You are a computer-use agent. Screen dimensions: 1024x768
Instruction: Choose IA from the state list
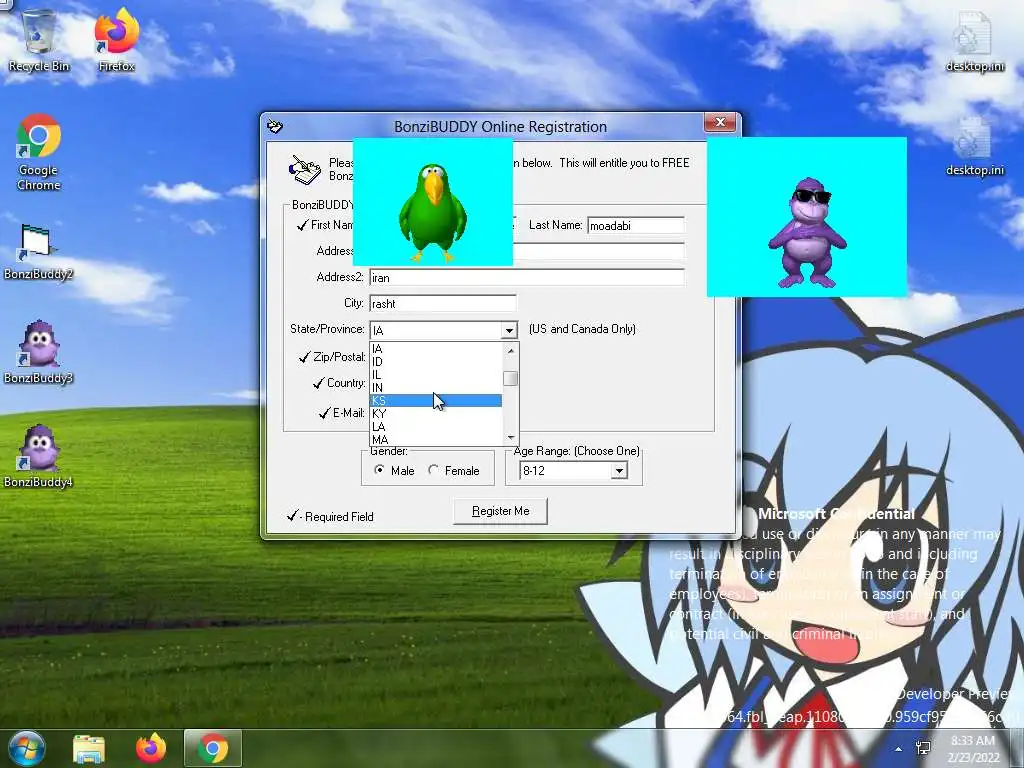(436, 349)
